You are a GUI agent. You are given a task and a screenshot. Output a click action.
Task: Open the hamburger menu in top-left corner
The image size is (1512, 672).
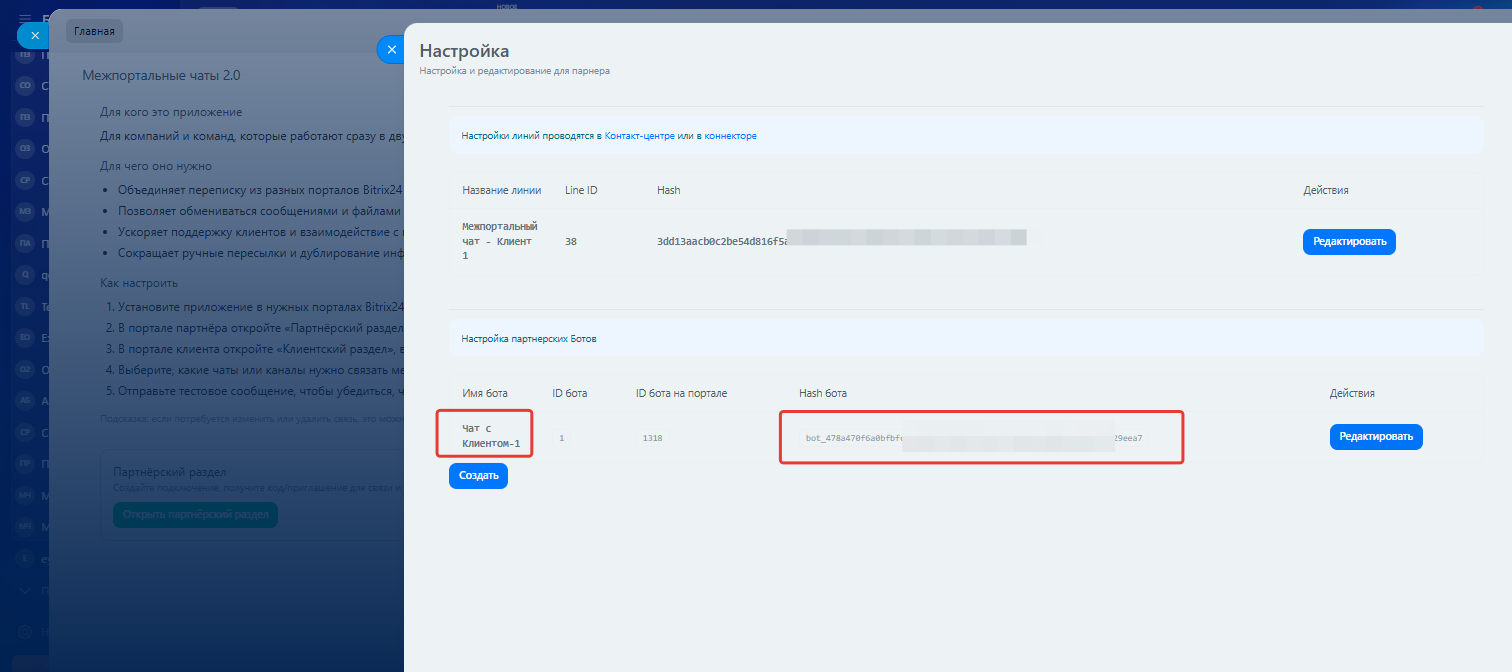25,17
